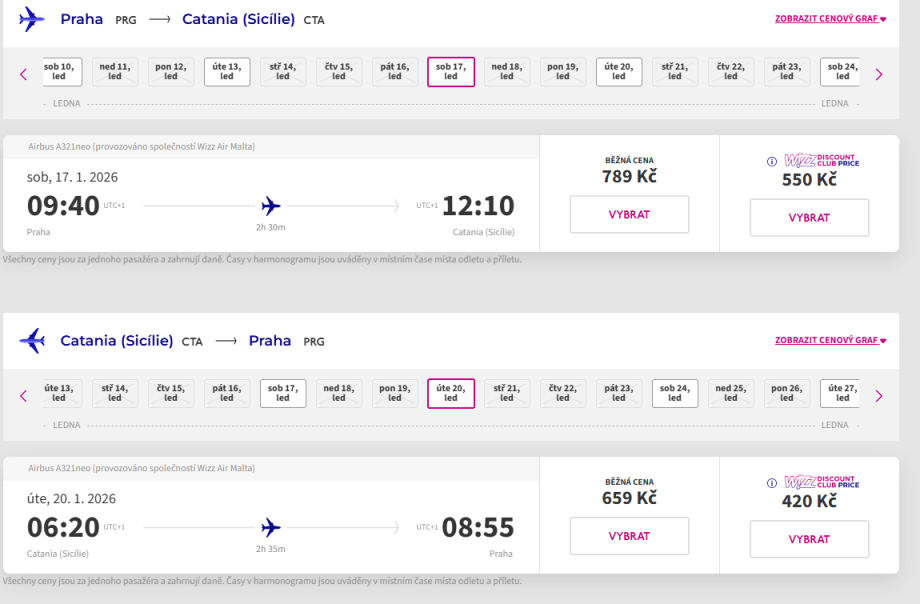Click the plane icon on the 06:20 flight route
Image resolution: width=920 pixels, height=604 pixels.
pos(270,527)
